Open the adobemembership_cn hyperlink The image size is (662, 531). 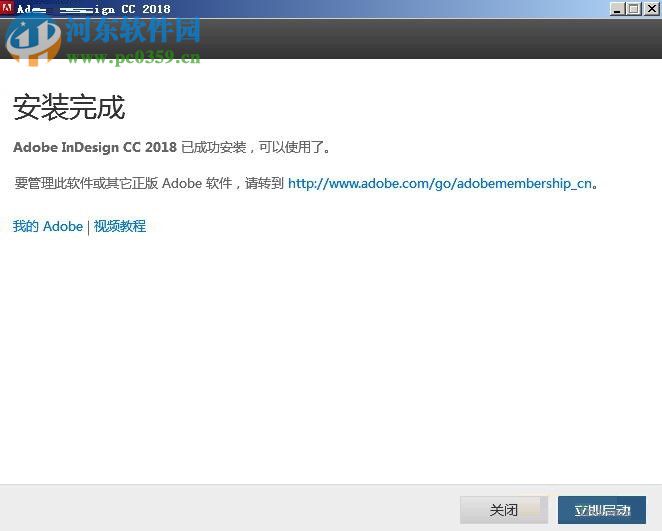(440, 184)
